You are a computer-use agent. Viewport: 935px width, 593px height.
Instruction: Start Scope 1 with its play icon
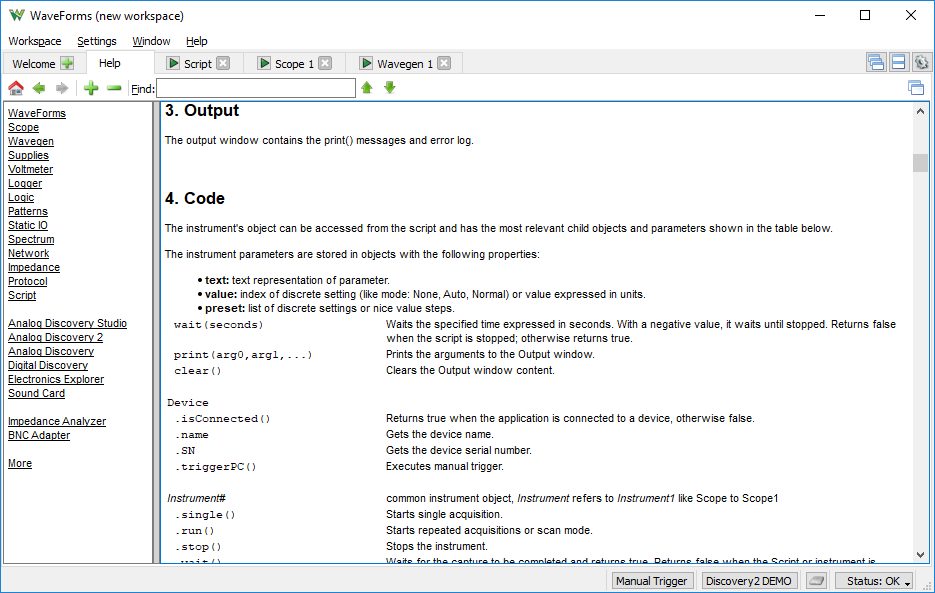[x=264, y=63]
